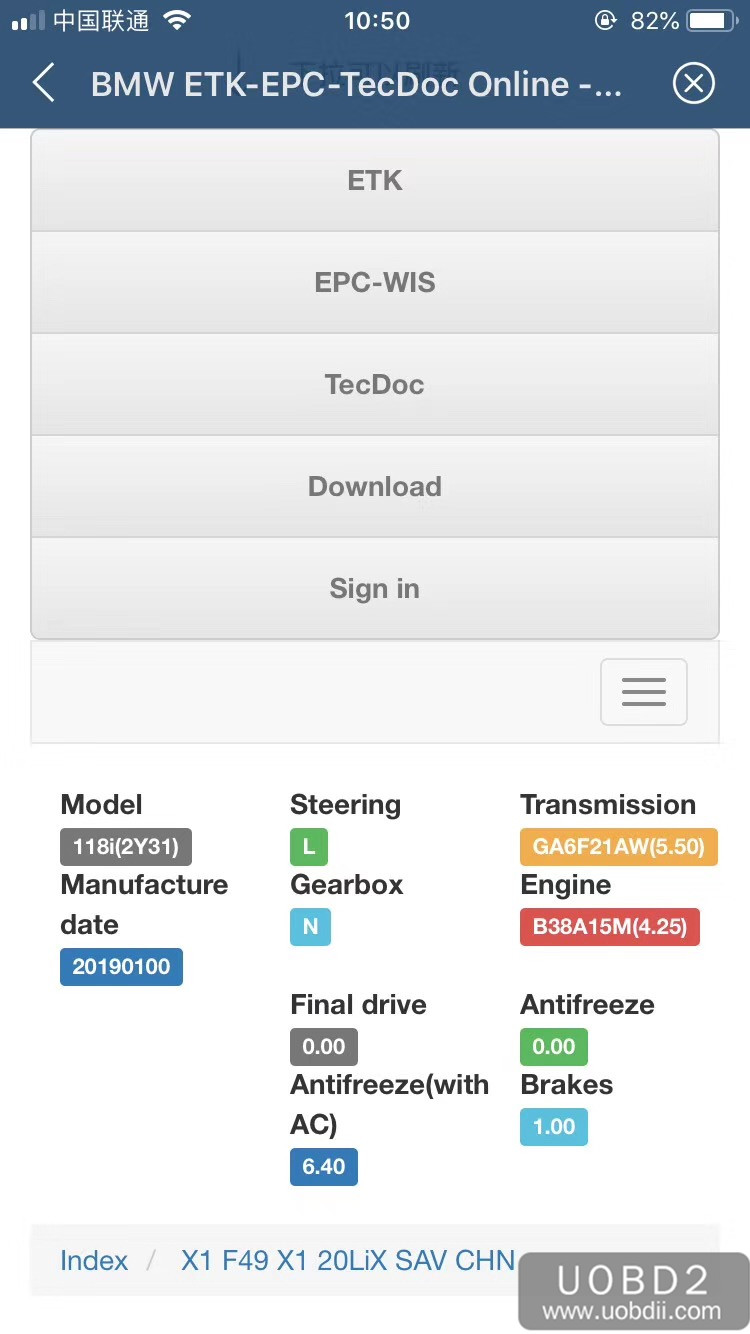Open the Sign in page
The height and width of the screenshot is (1334, 750).
(x=375, y=588)
